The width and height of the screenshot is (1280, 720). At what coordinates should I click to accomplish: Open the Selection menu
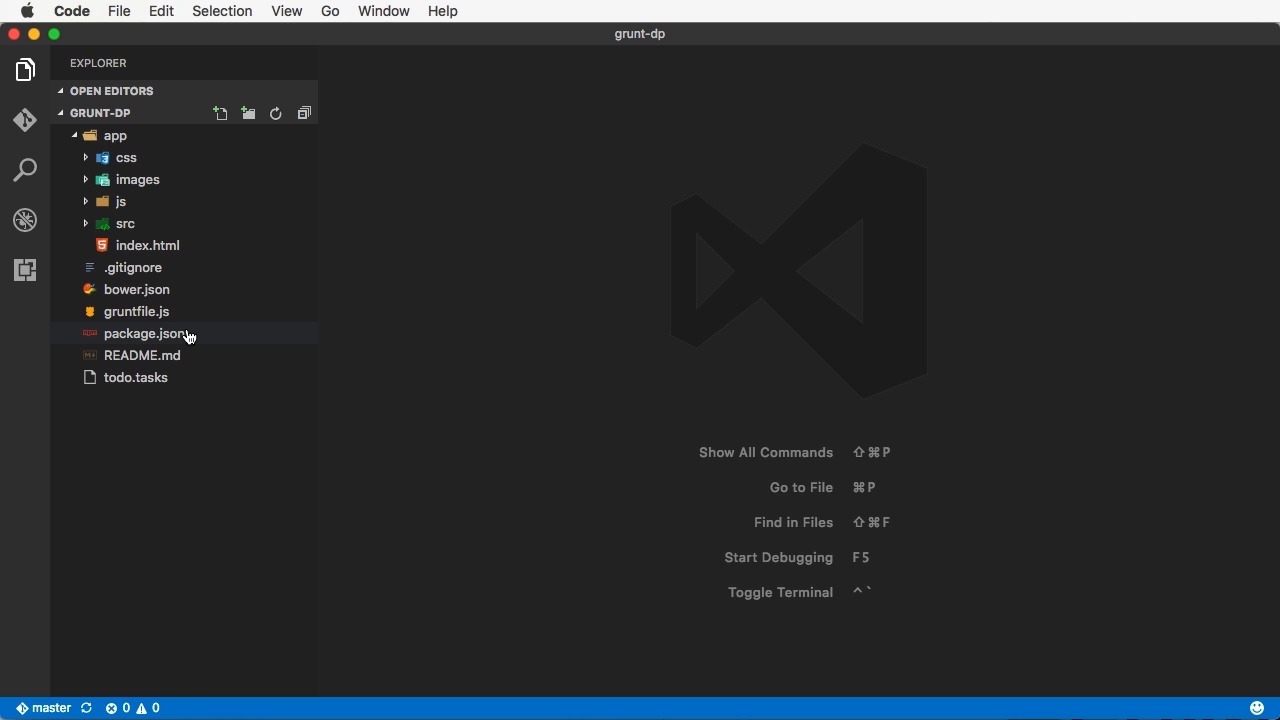click(222, 11)
